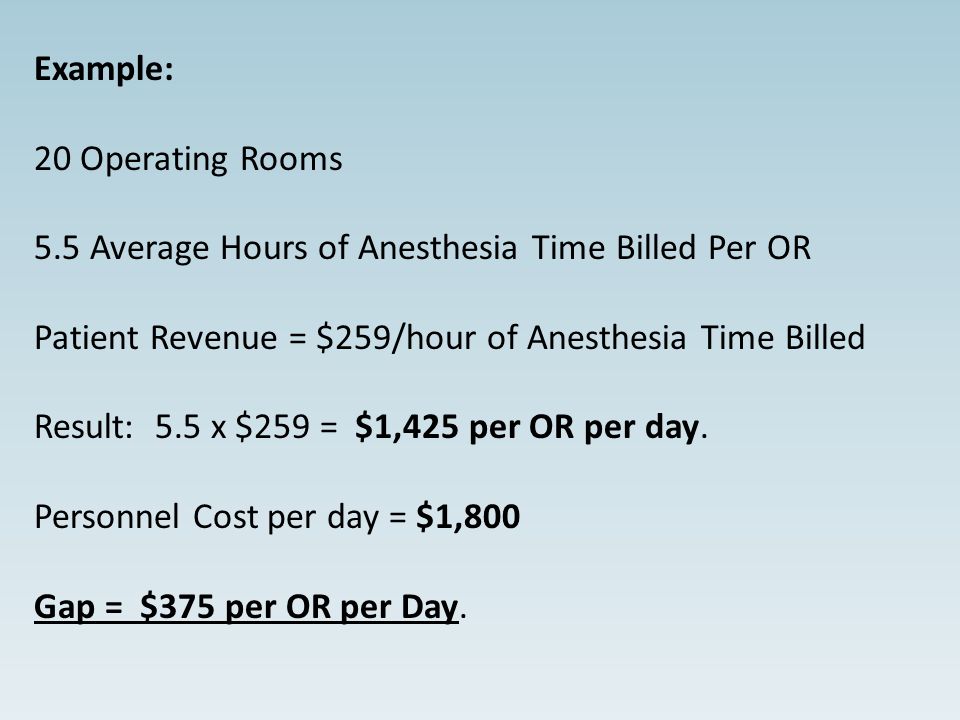Click "Personnel Cost per day" text
The width and height of the screenshot is (960, 720).
pos(206,517)
